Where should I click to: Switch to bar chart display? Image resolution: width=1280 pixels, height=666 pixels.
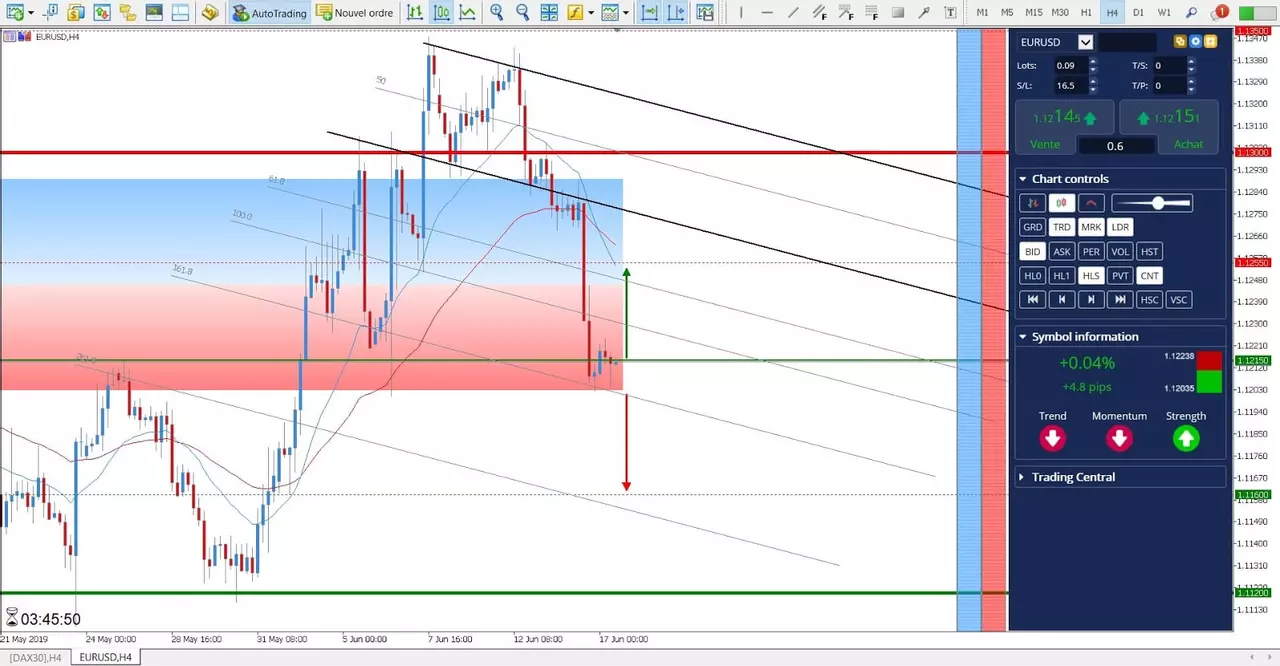(415, 12)
